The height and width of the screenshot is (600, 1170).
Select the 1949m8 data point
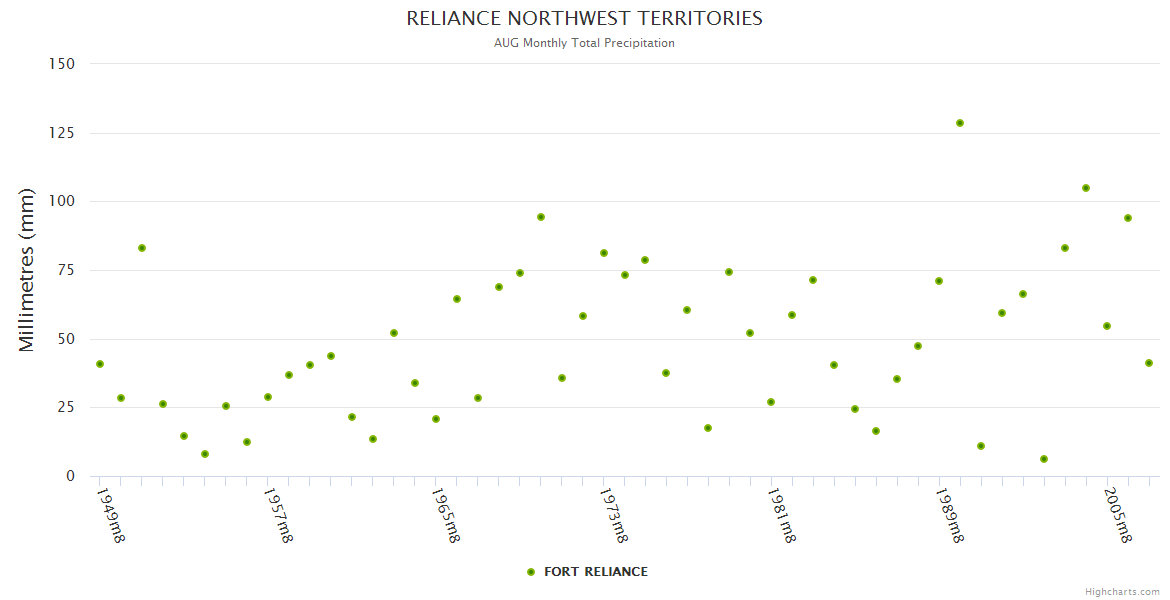pos(100,364)
